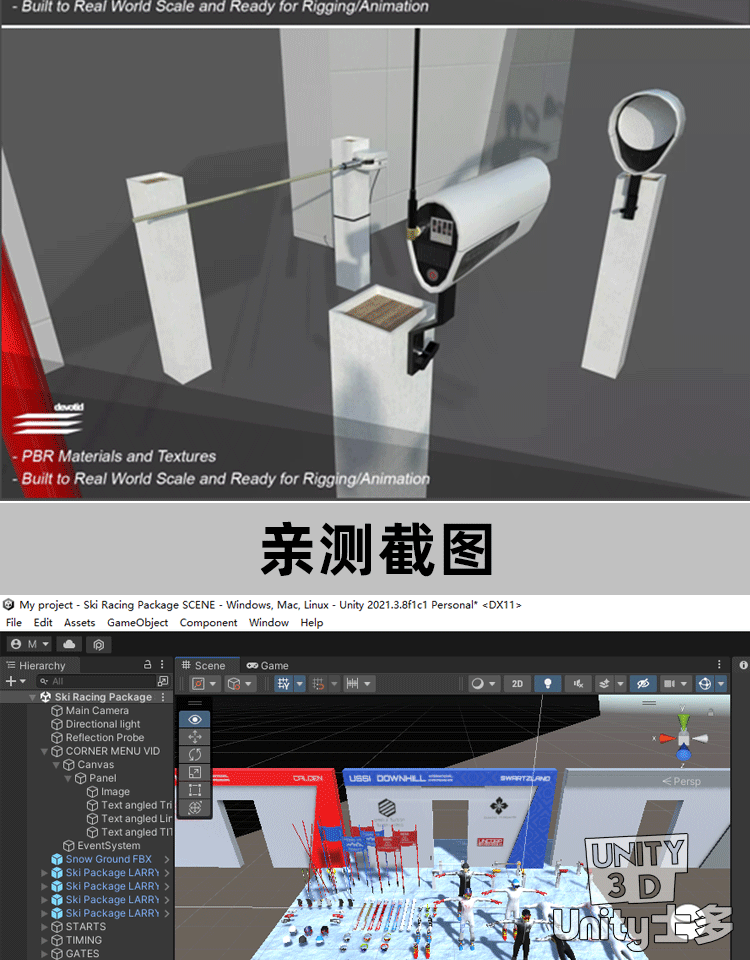Collapse the Panel object
Viewport: 750px width, 960px height.
click(67, 778)
